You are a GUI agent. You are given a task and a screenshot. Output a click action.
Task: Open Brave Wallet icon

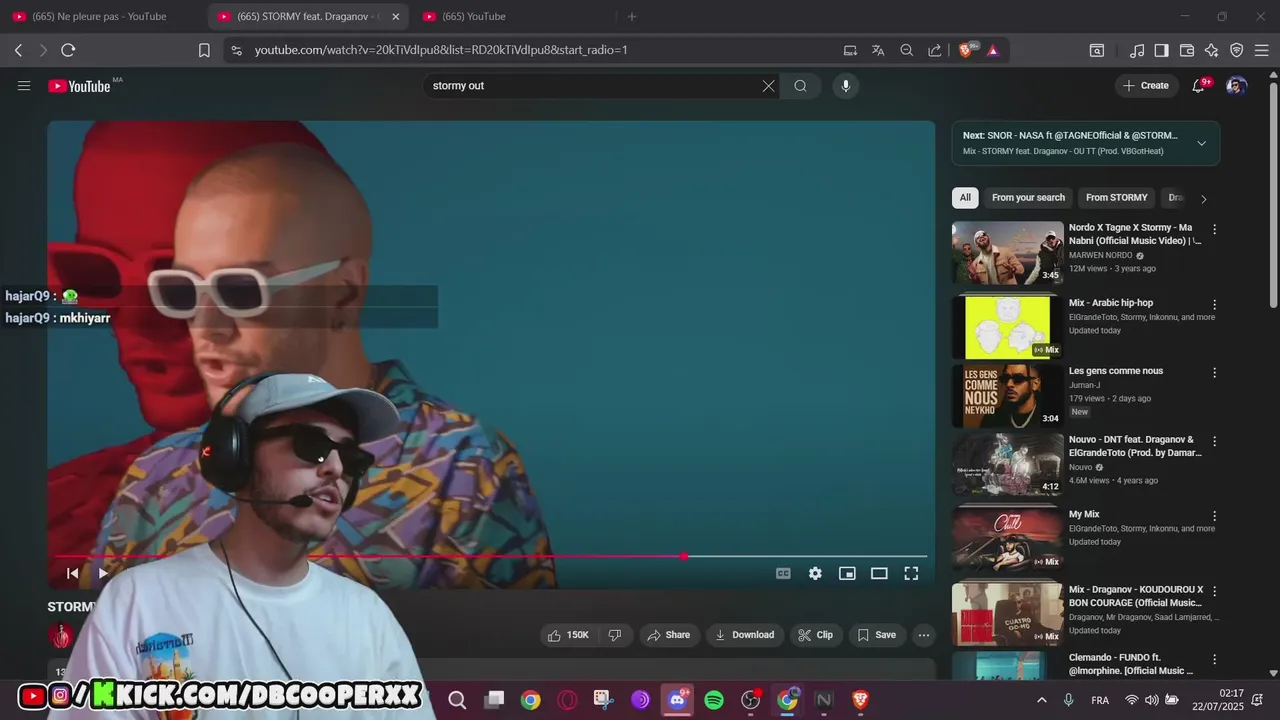(x=1187, y=50)
